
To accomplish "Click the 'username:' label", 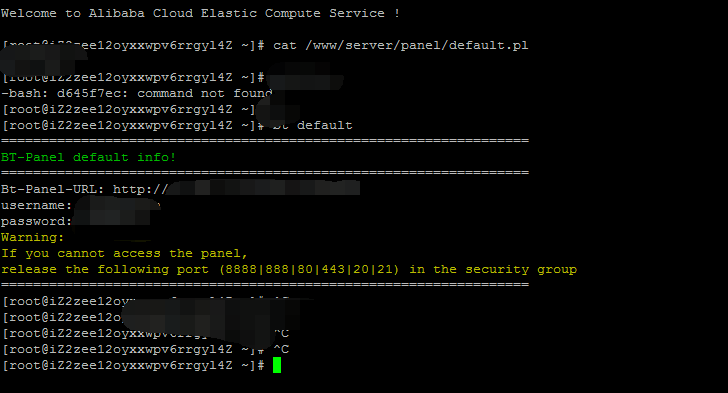I will coord(36,205).
